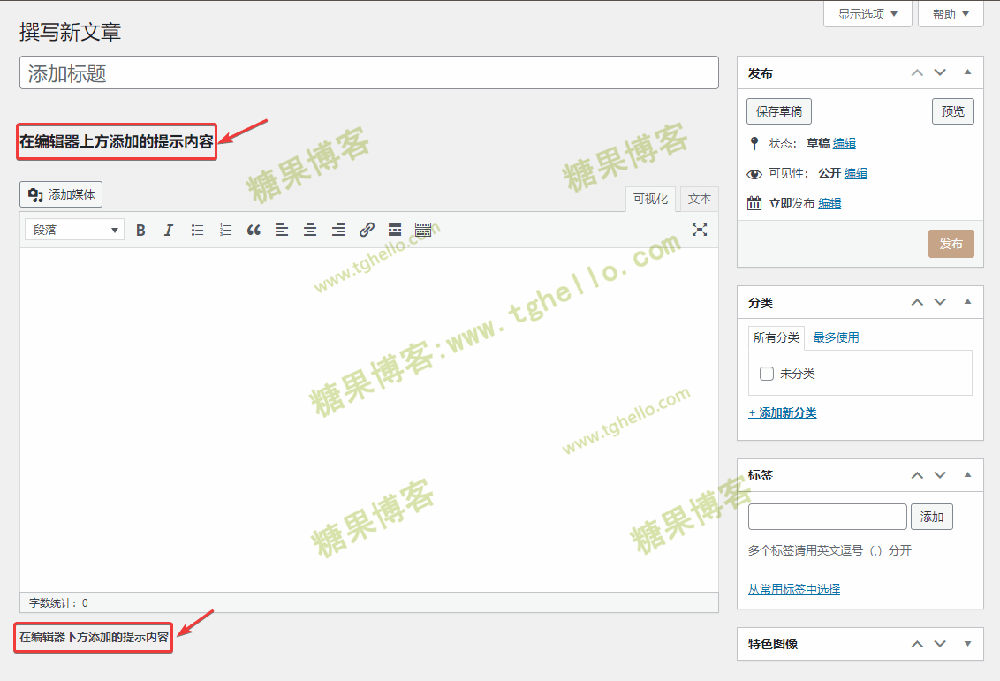Screen dimensions: 1000x681
Task: Move the 发布 panel up
Action: point(917,73)
